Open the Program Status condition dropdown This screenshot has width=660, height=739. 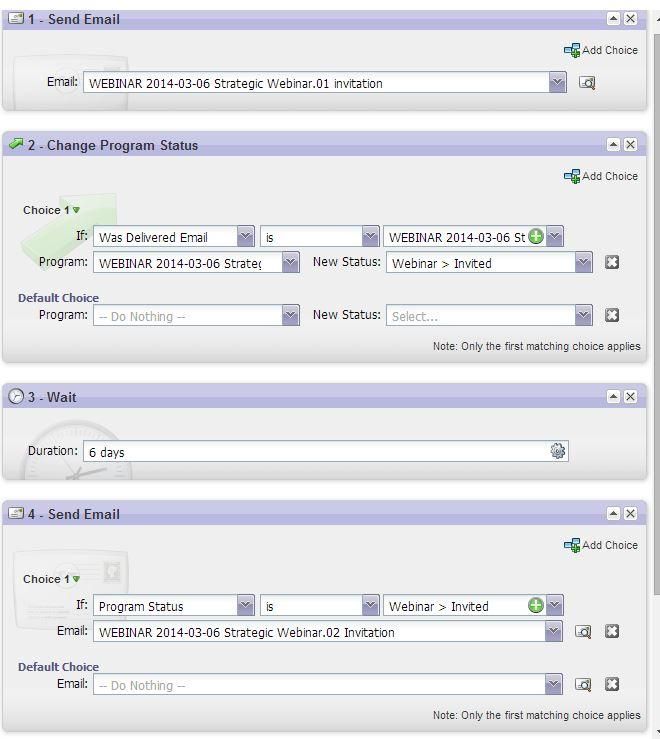pyautogui.click(x=245, y=606)
